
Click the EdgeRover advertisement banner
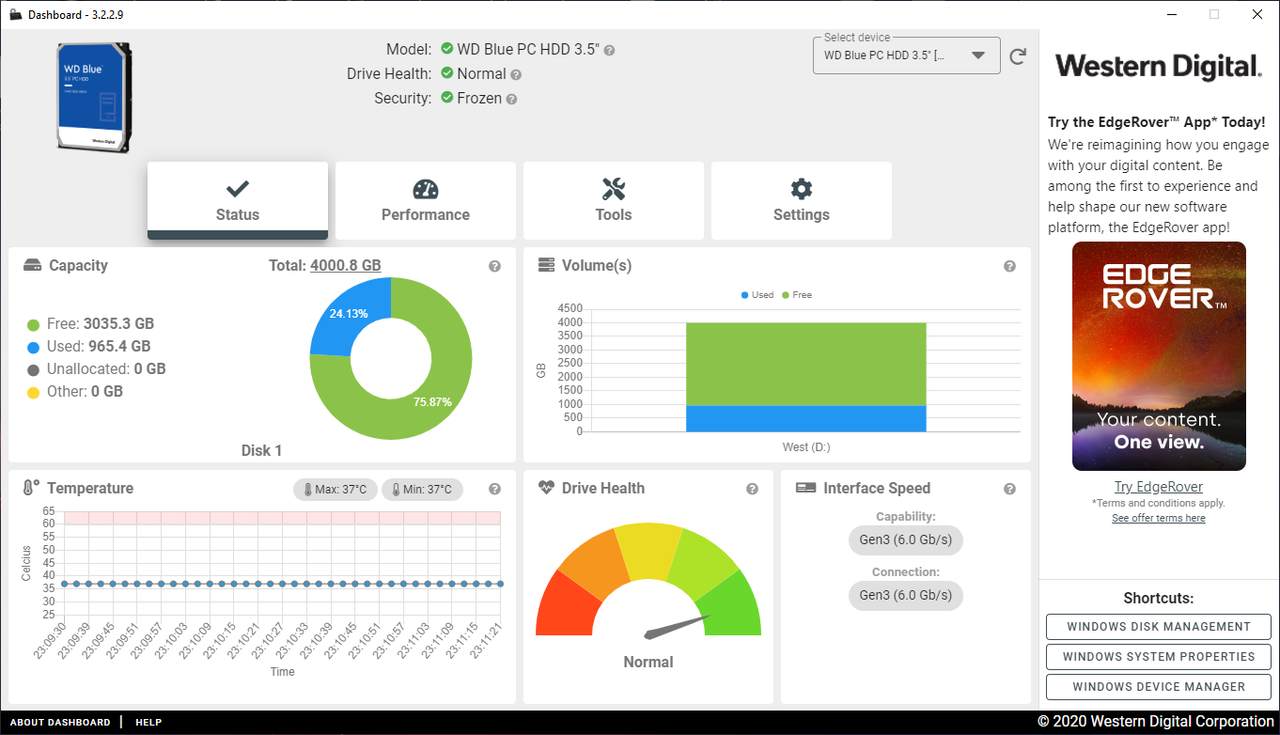pyautogui.click(x=1159, y=356)
